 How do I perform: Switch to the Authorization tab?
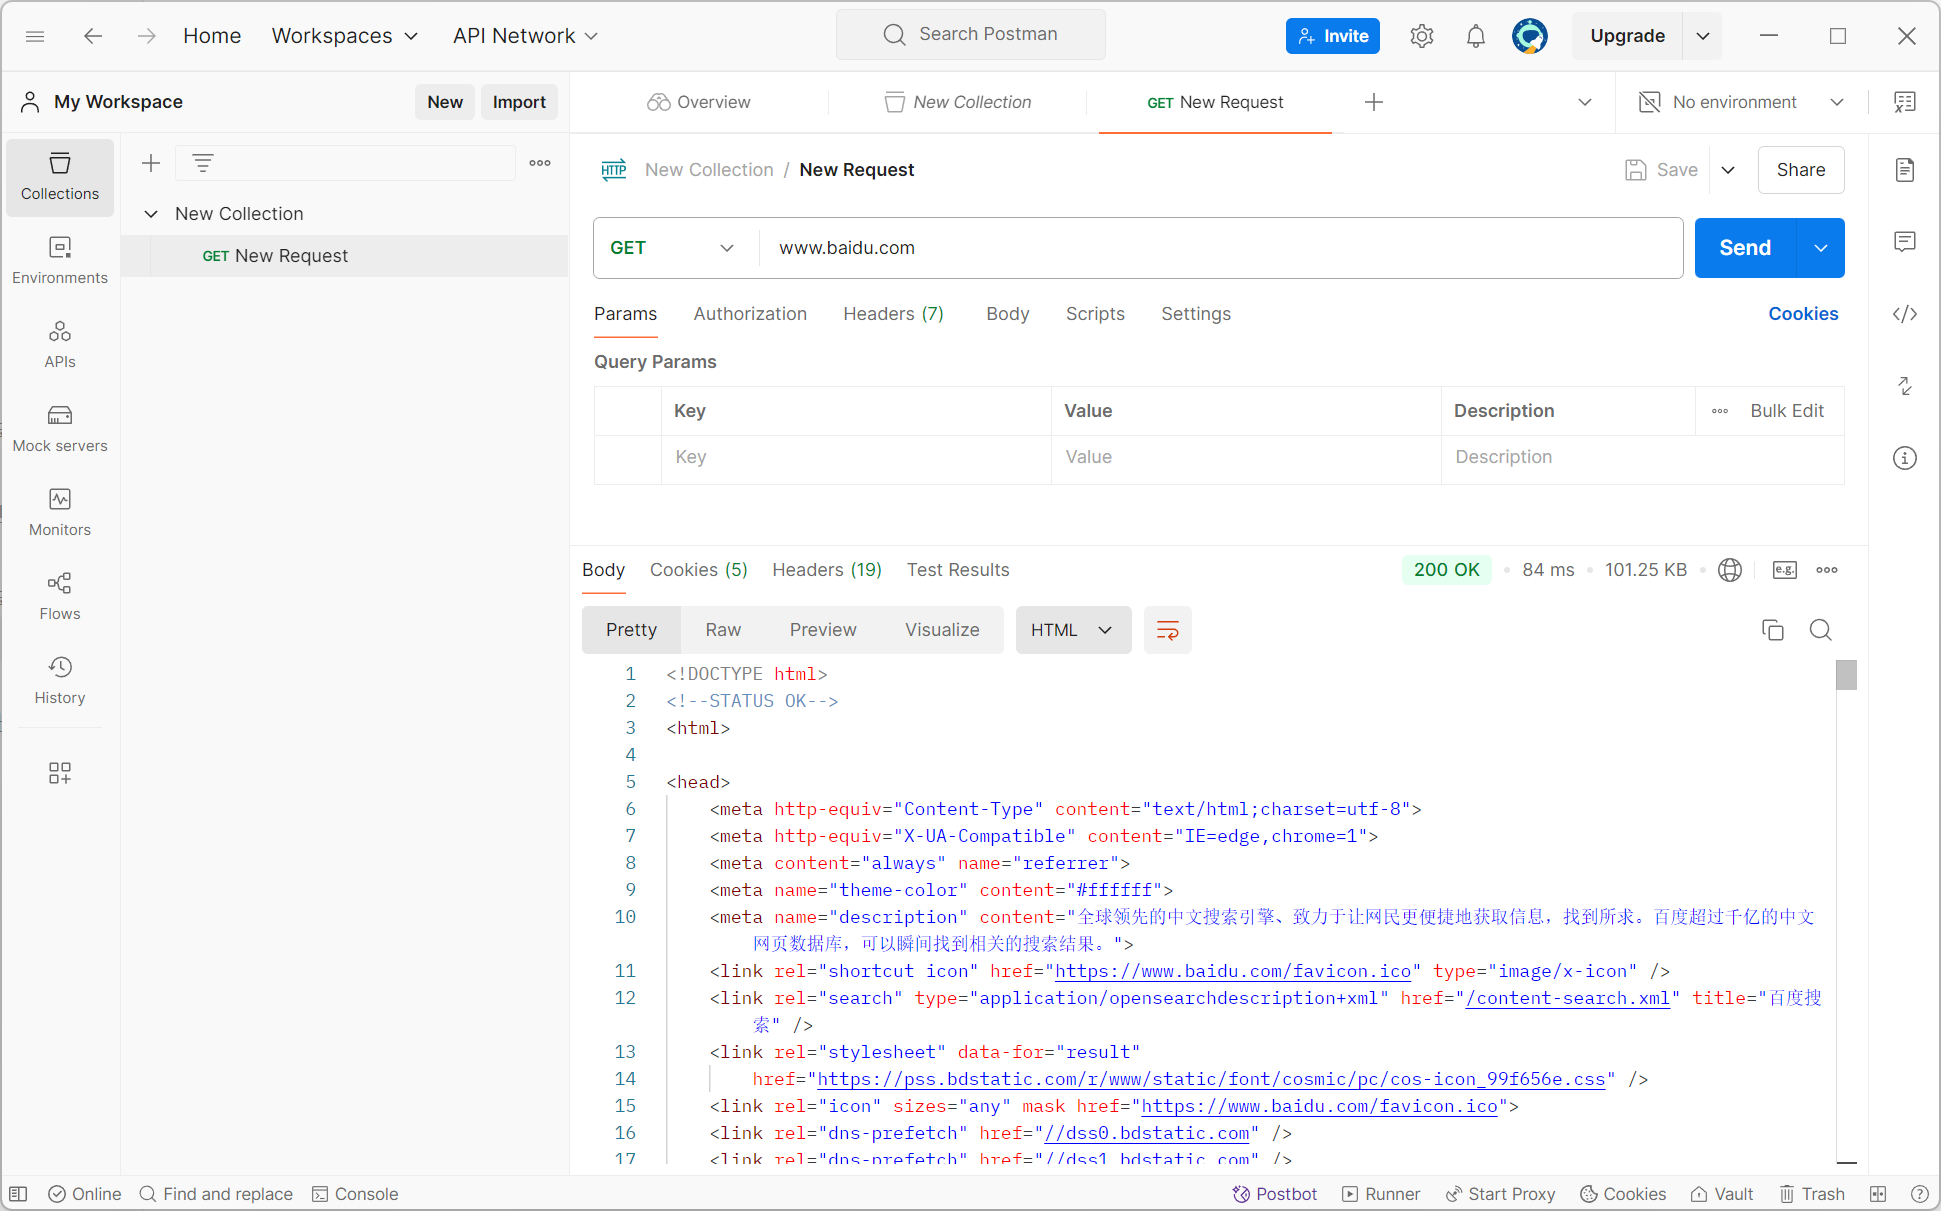[750, 314]
